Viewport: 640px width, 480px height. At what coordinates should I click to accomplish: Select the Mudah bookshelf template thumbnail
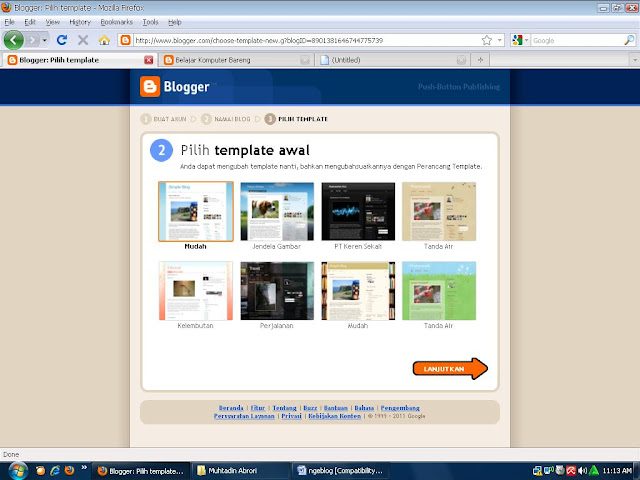(358, 291)
